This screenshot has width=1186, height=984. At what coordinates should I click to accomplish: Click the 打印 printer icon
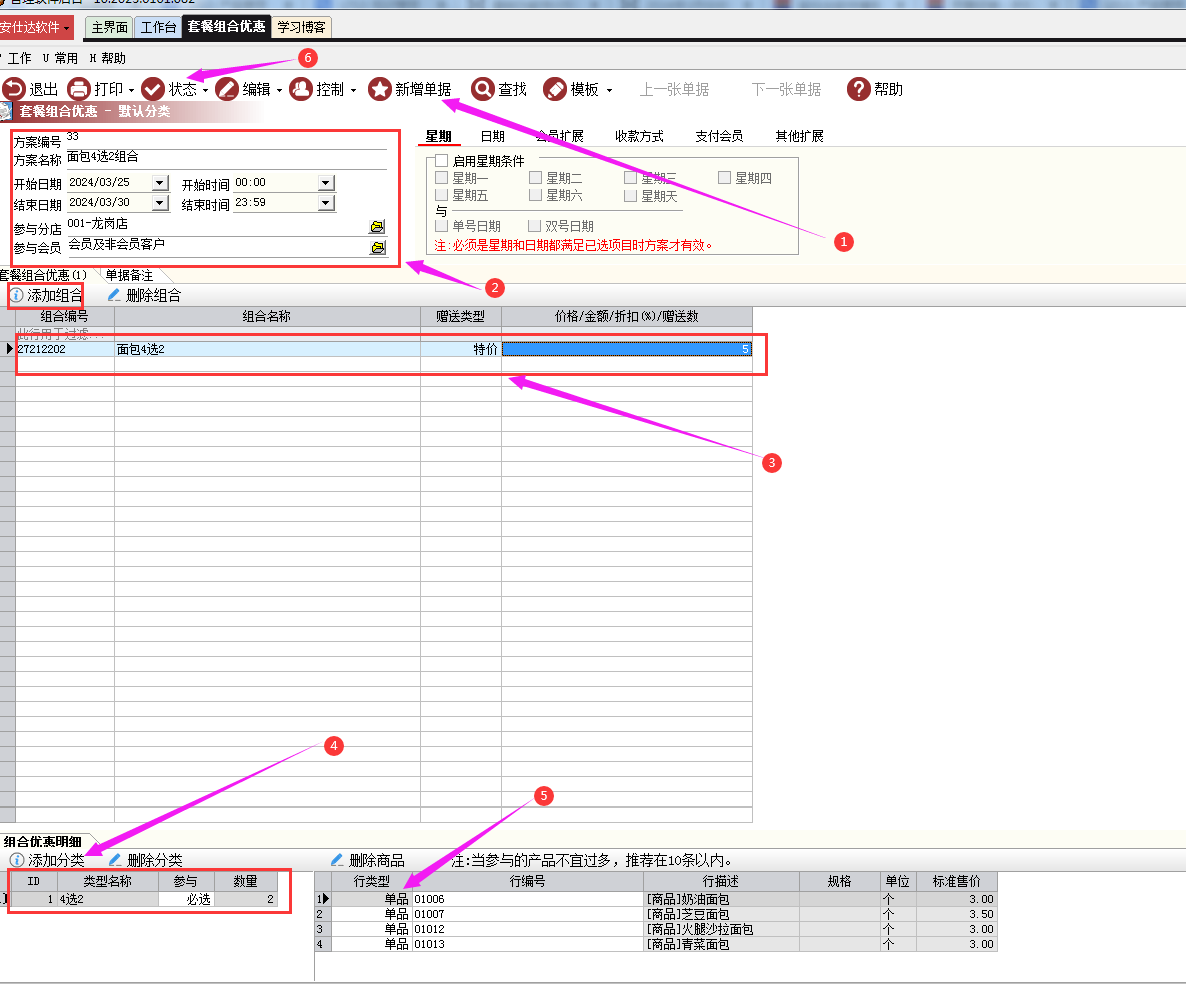pyautogui.click(x=79, y=89)
